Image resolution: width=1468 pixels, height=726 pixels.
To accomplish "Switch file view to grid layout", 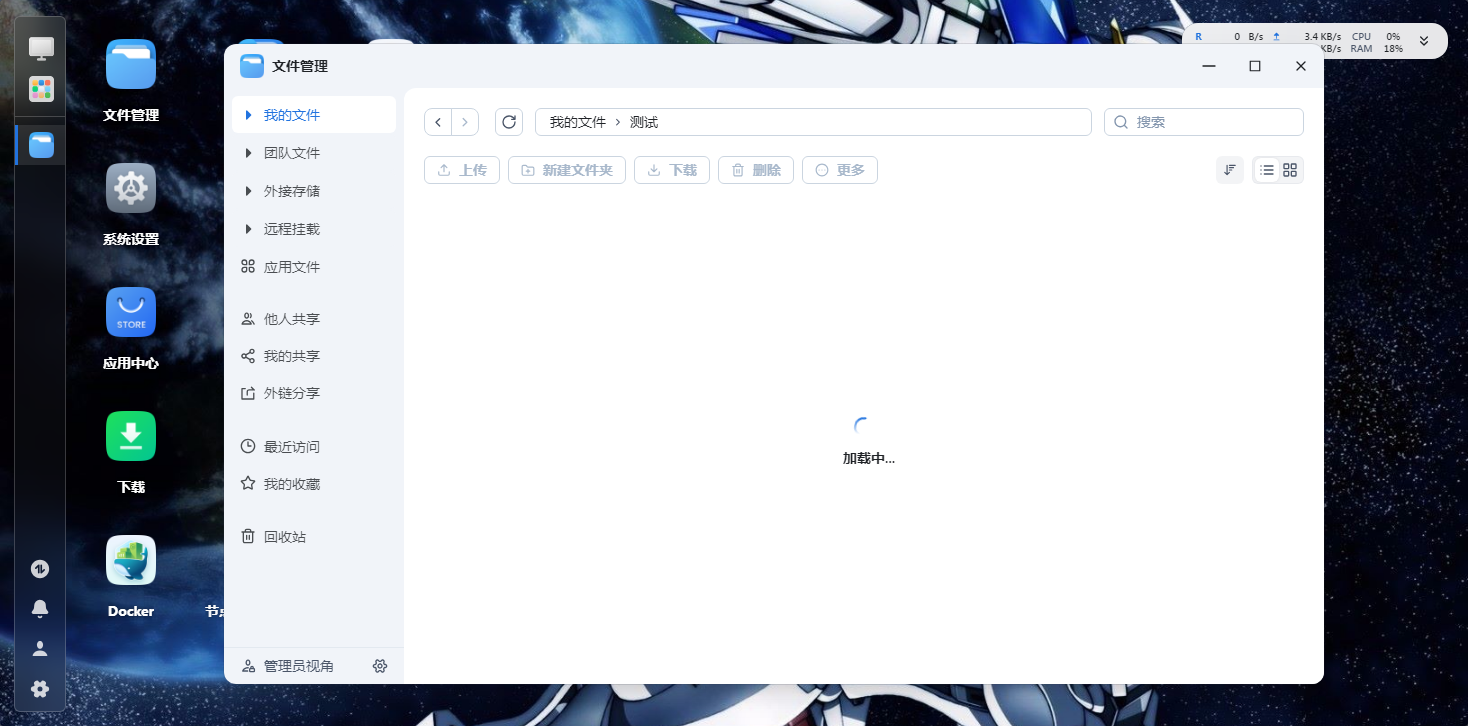I will (1289, 170).
